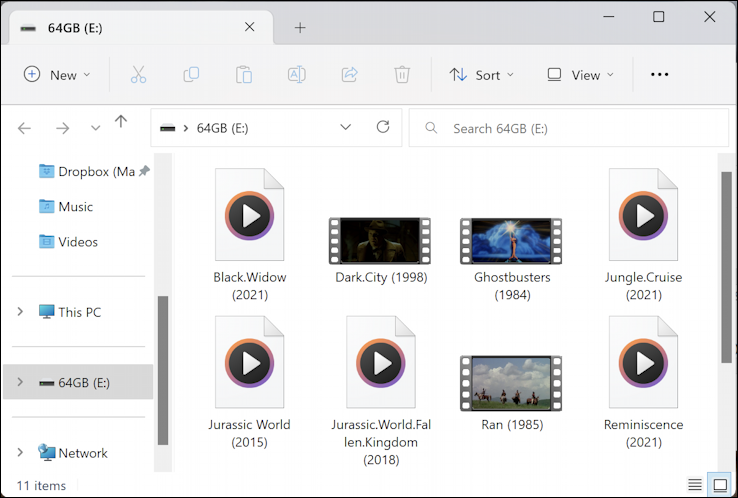The image size is (738, 498).
Task: Click 64GB (E:) in address bar path
Action: click(222, 128)
